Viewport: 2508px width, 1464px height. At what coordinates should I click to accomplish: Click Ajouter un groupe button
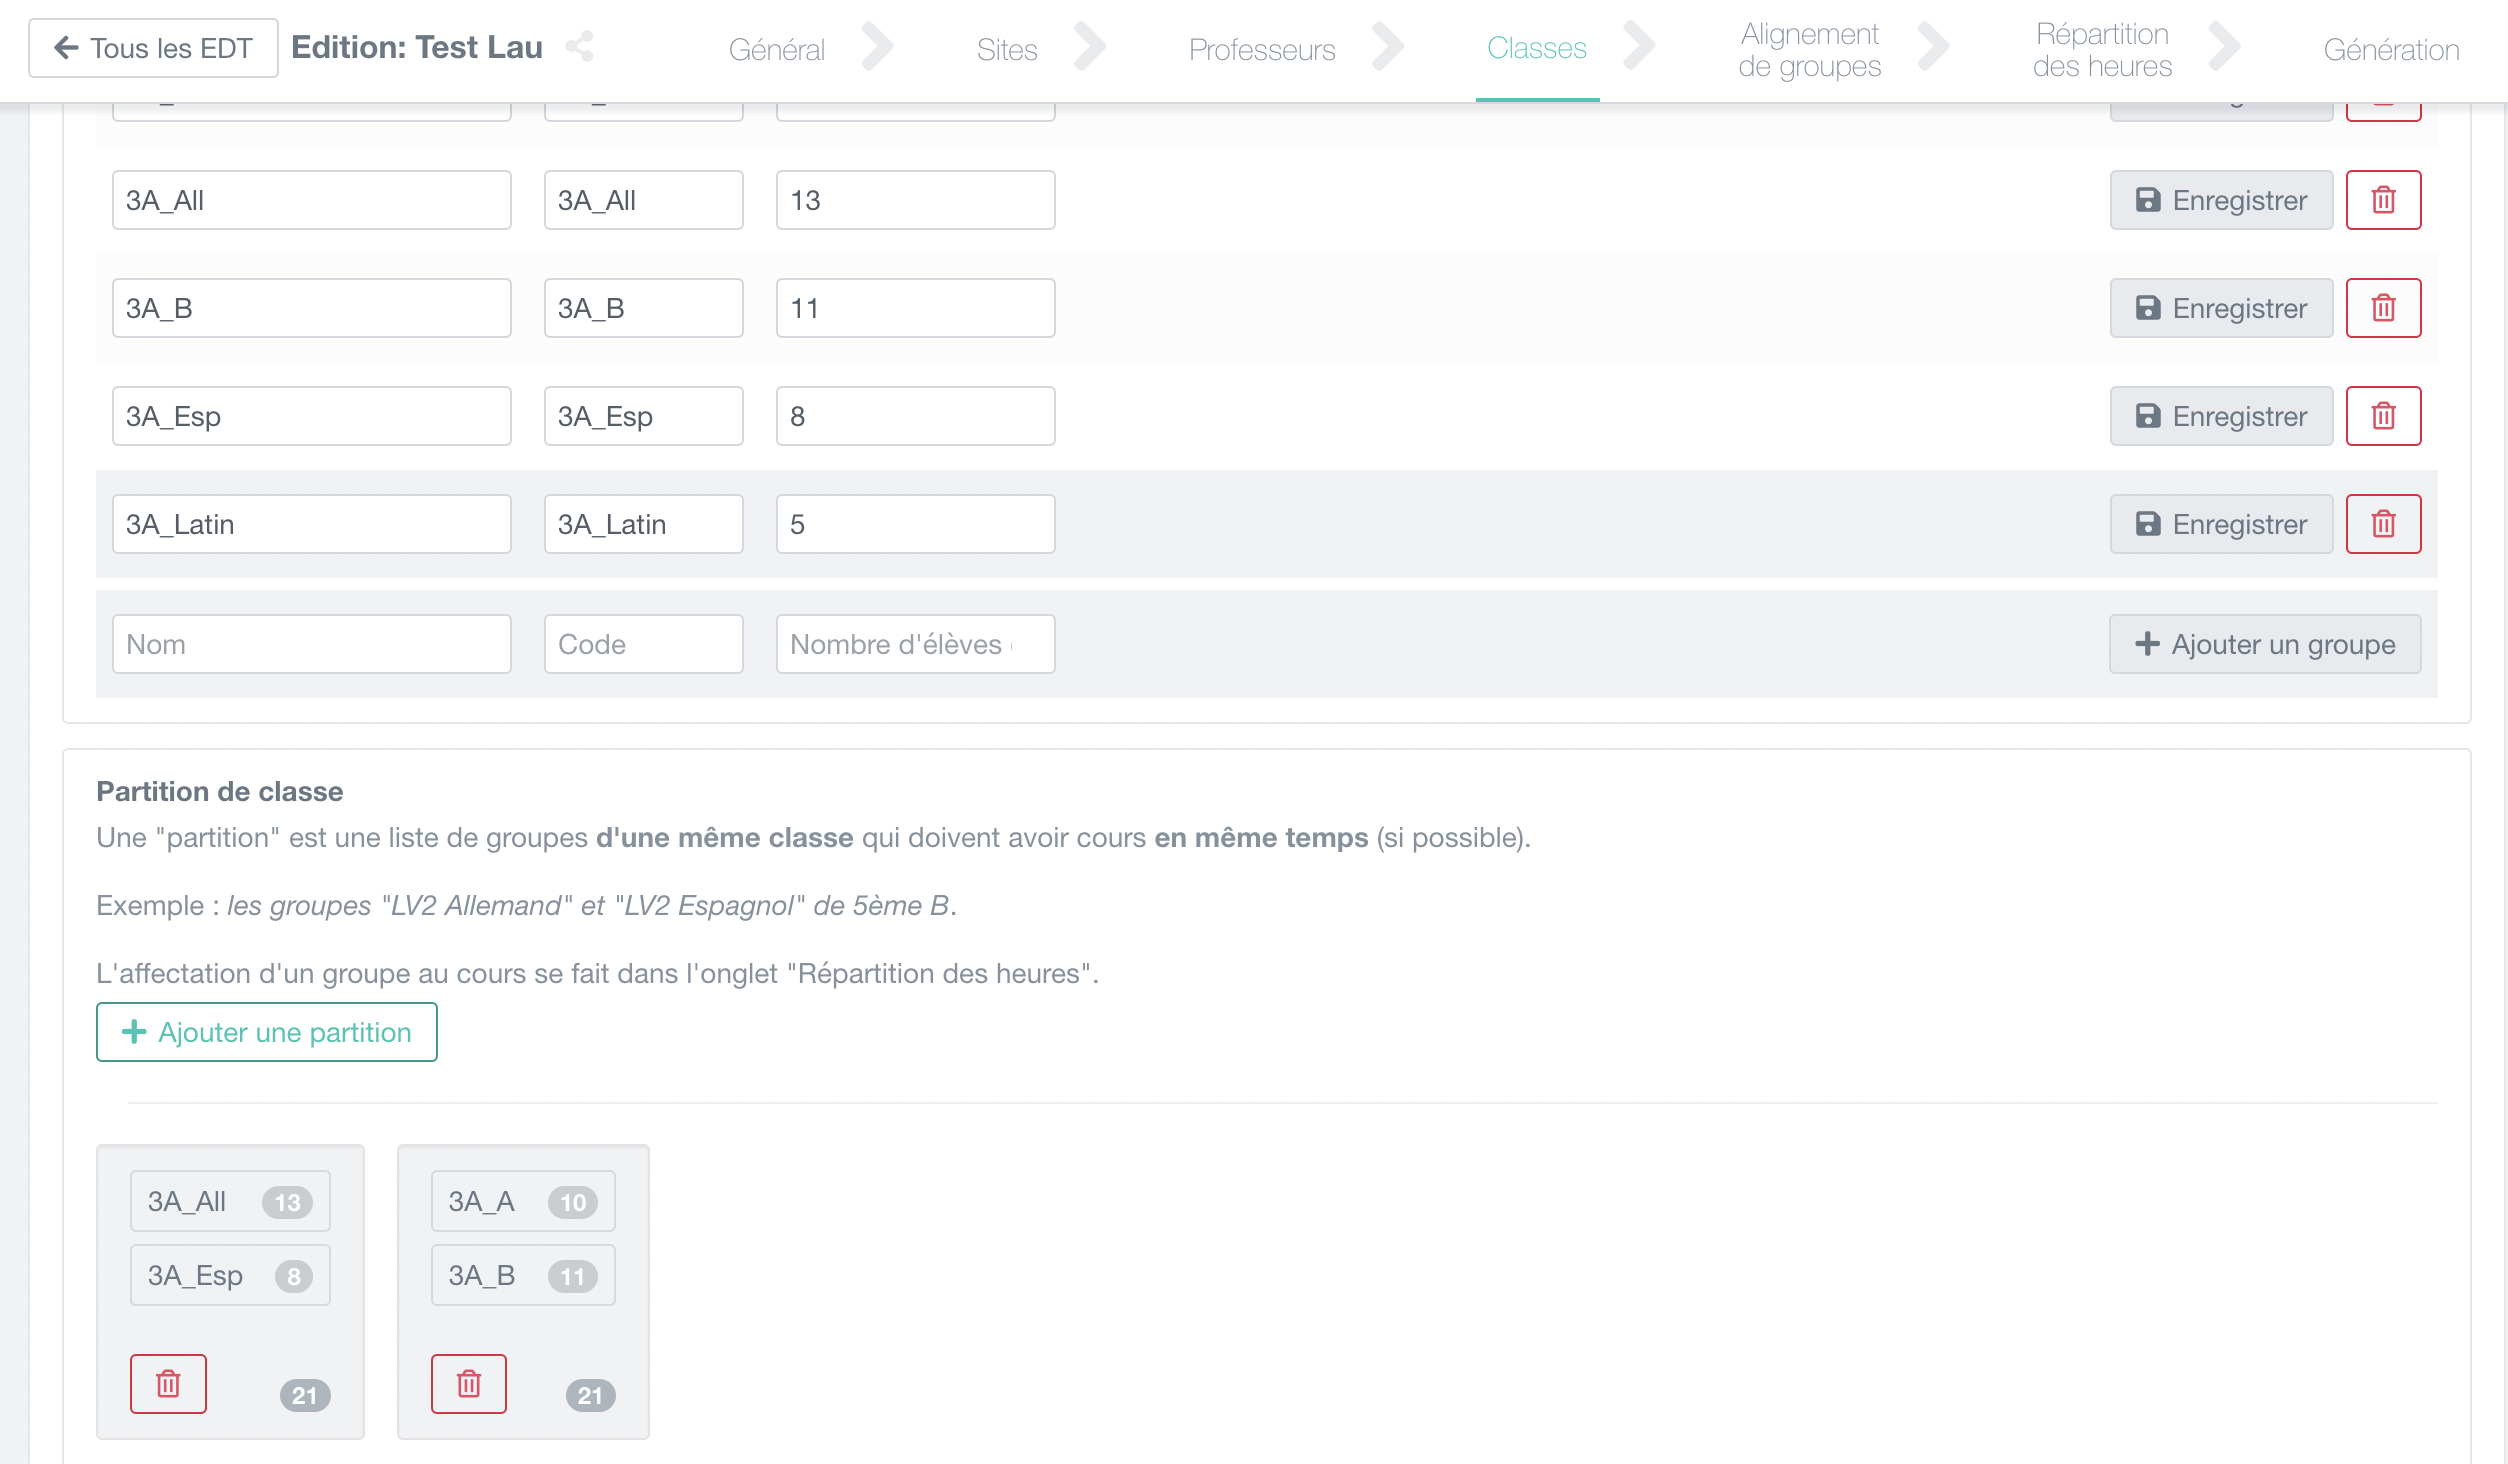point(2265,644)
